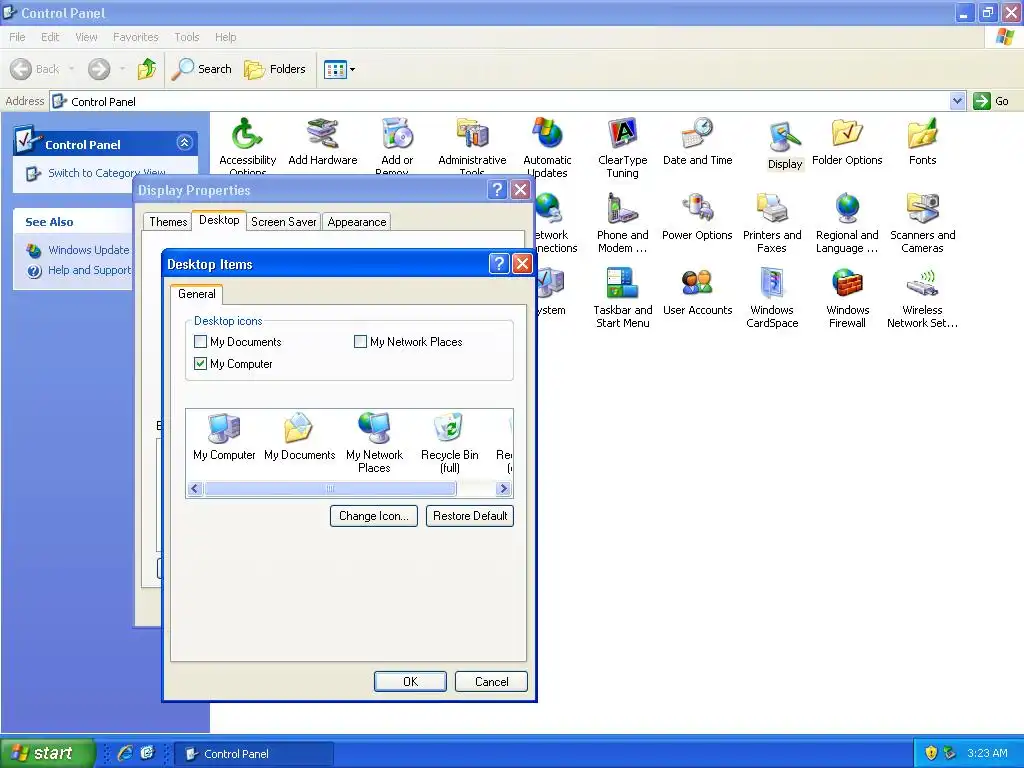Open the Tools menu
This screenshot has width=1024, height=768.
tap(187, 37)
